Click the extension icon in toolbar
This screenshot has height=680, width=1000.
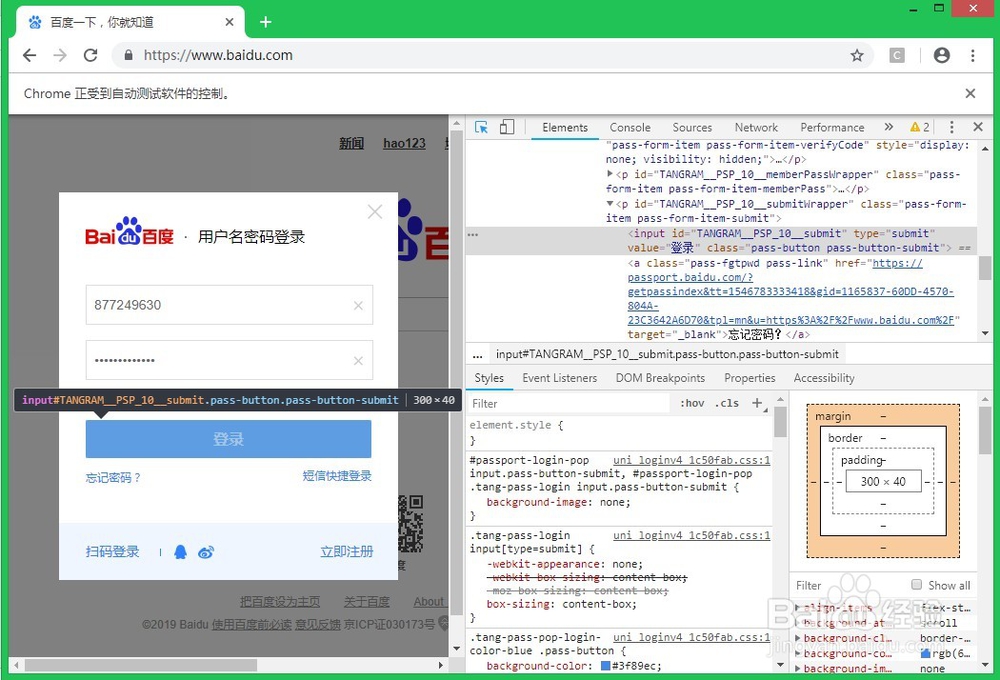(x=897, y=55)
